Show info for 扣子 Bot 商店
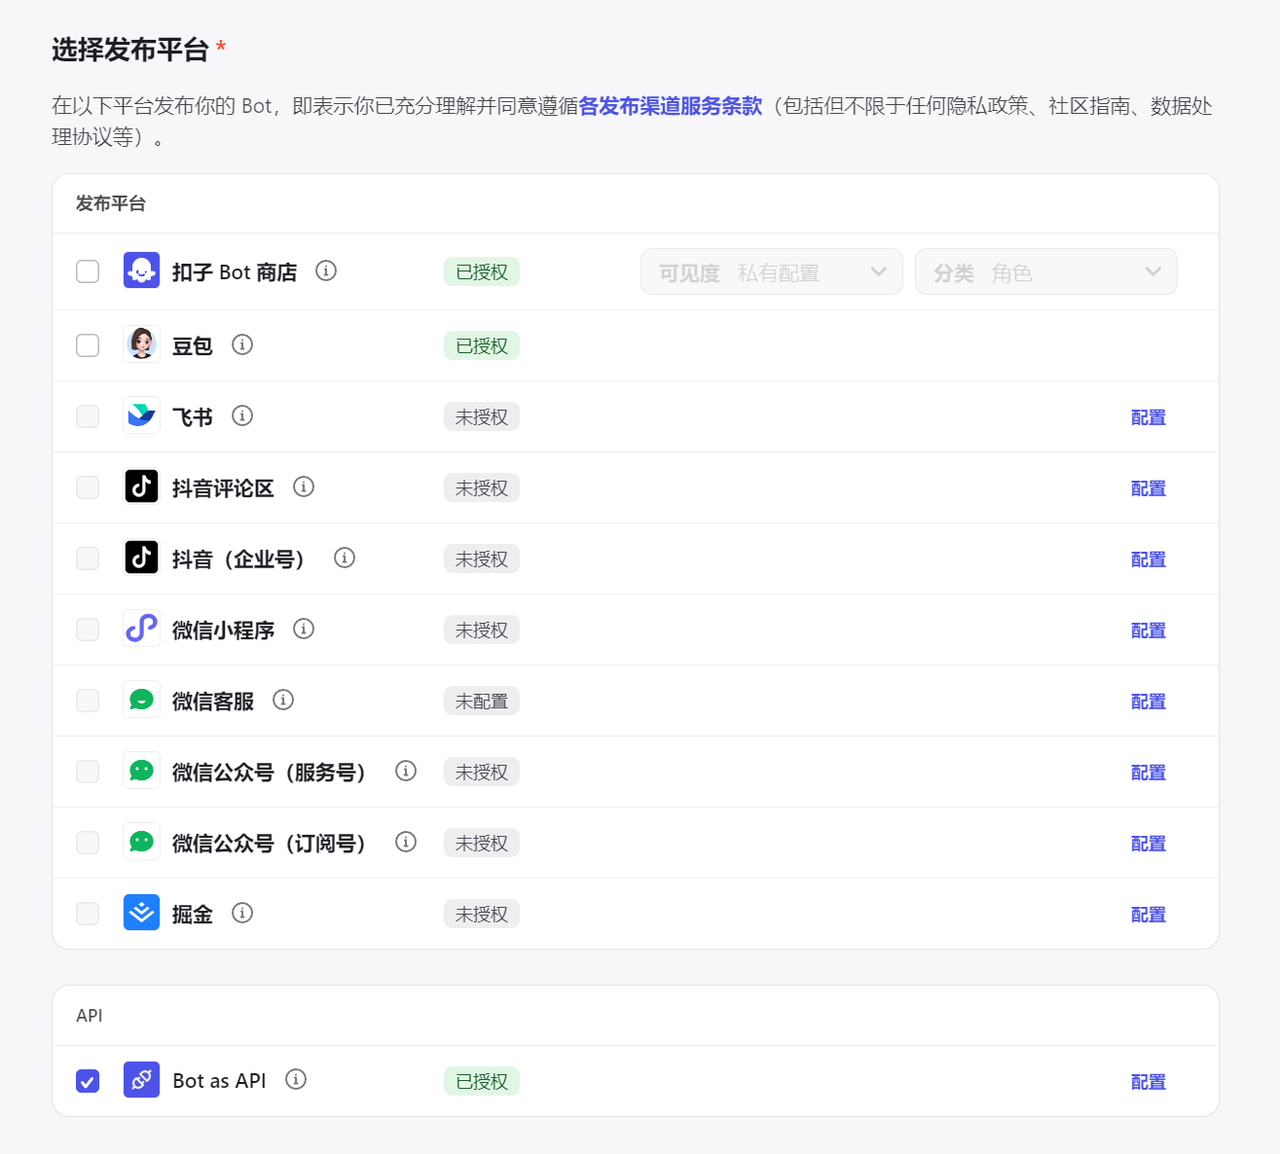The height and width of the screenshot is (1154, 1280). 326,271
